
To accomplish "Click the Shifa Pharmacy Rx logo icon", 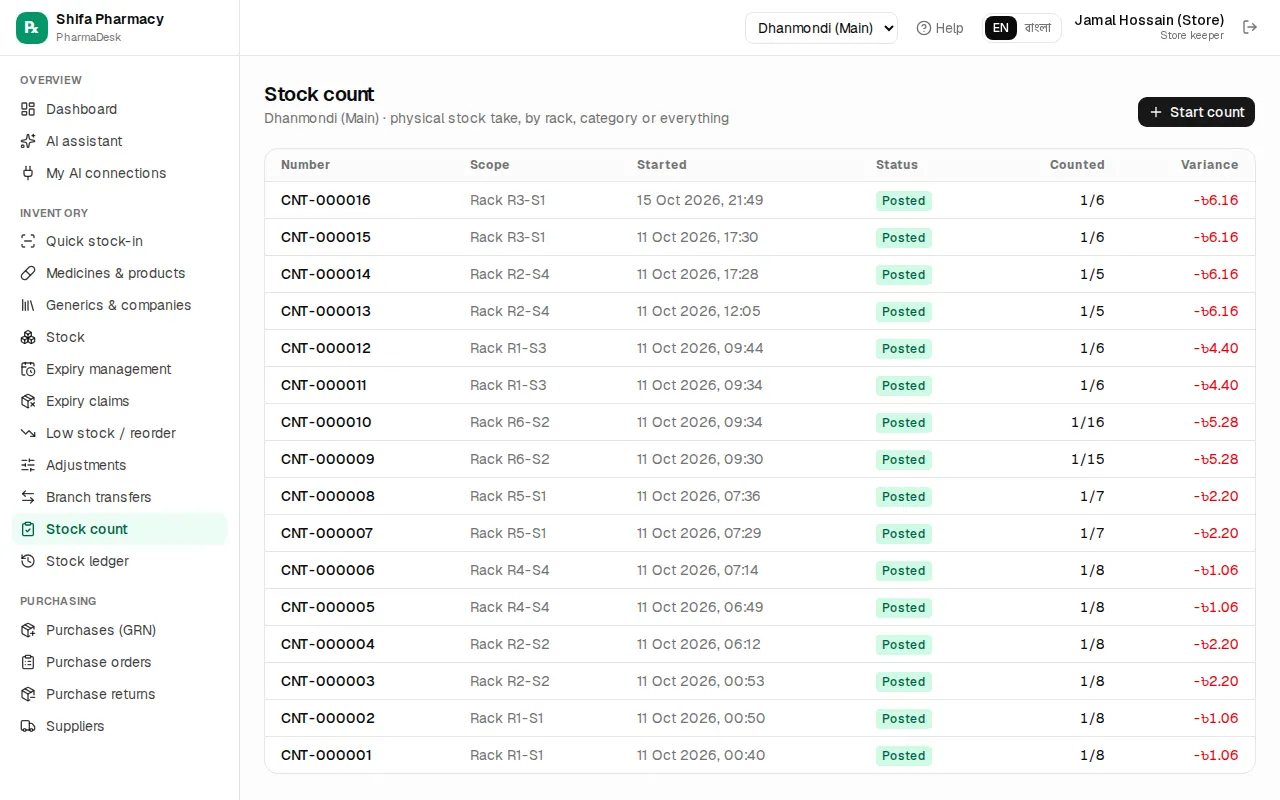I will 32,28.
